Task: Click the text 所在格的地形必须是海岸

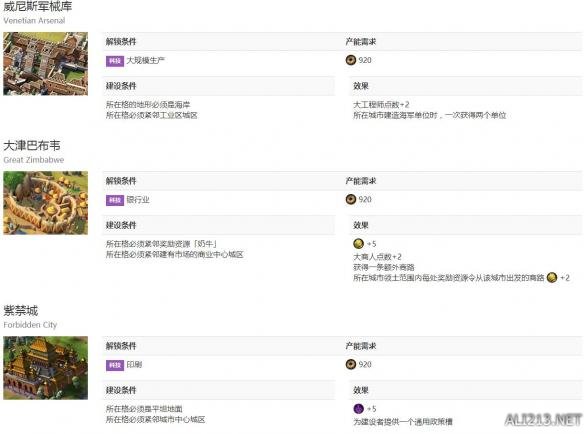Action: point(148,105)
